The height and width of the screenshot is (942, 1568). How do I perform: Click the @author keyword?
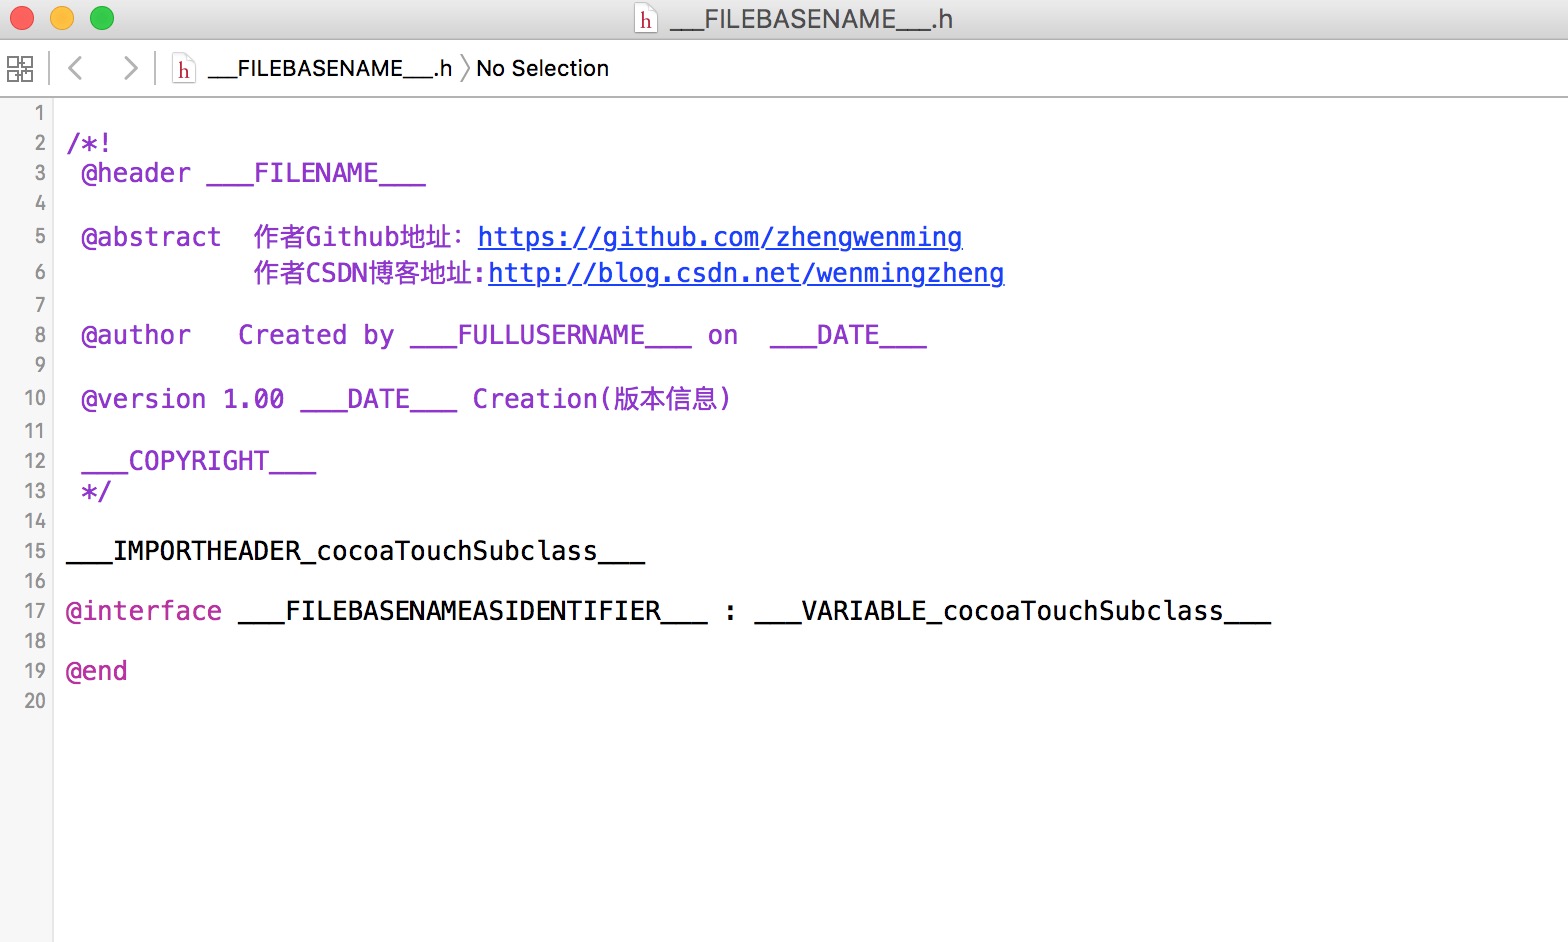(136, 335)
